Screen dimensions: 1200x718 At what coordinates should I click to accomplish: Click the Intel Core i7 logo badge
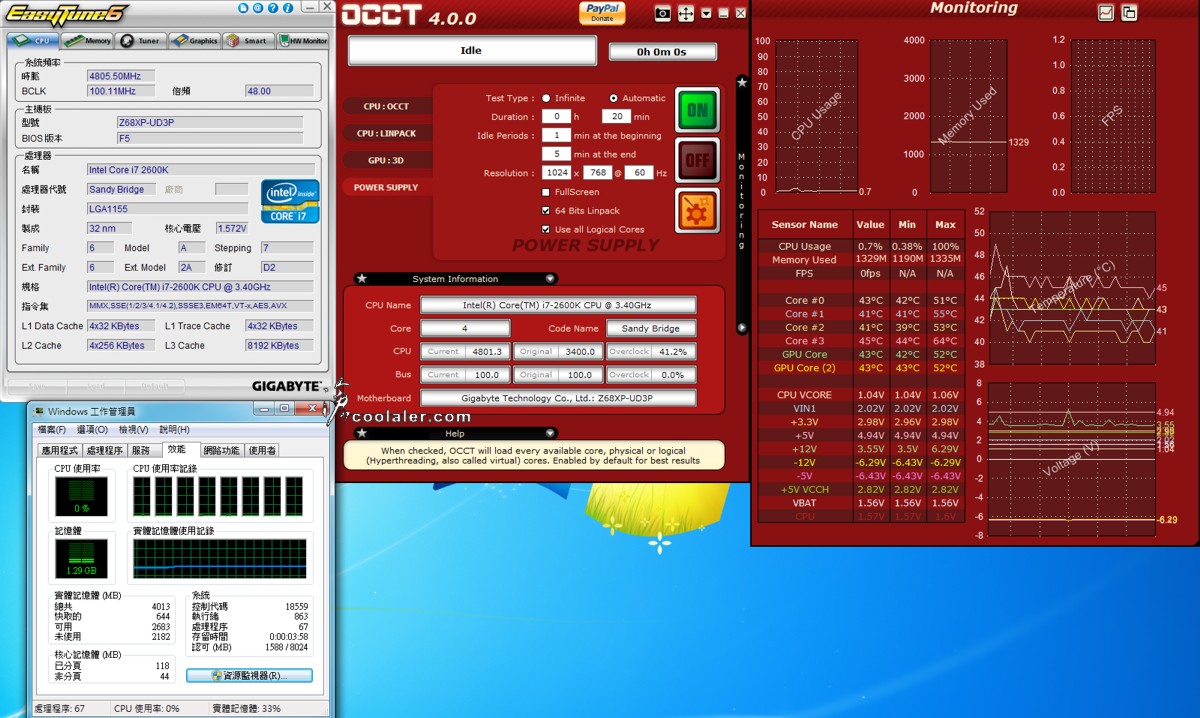tap(290, 201)
